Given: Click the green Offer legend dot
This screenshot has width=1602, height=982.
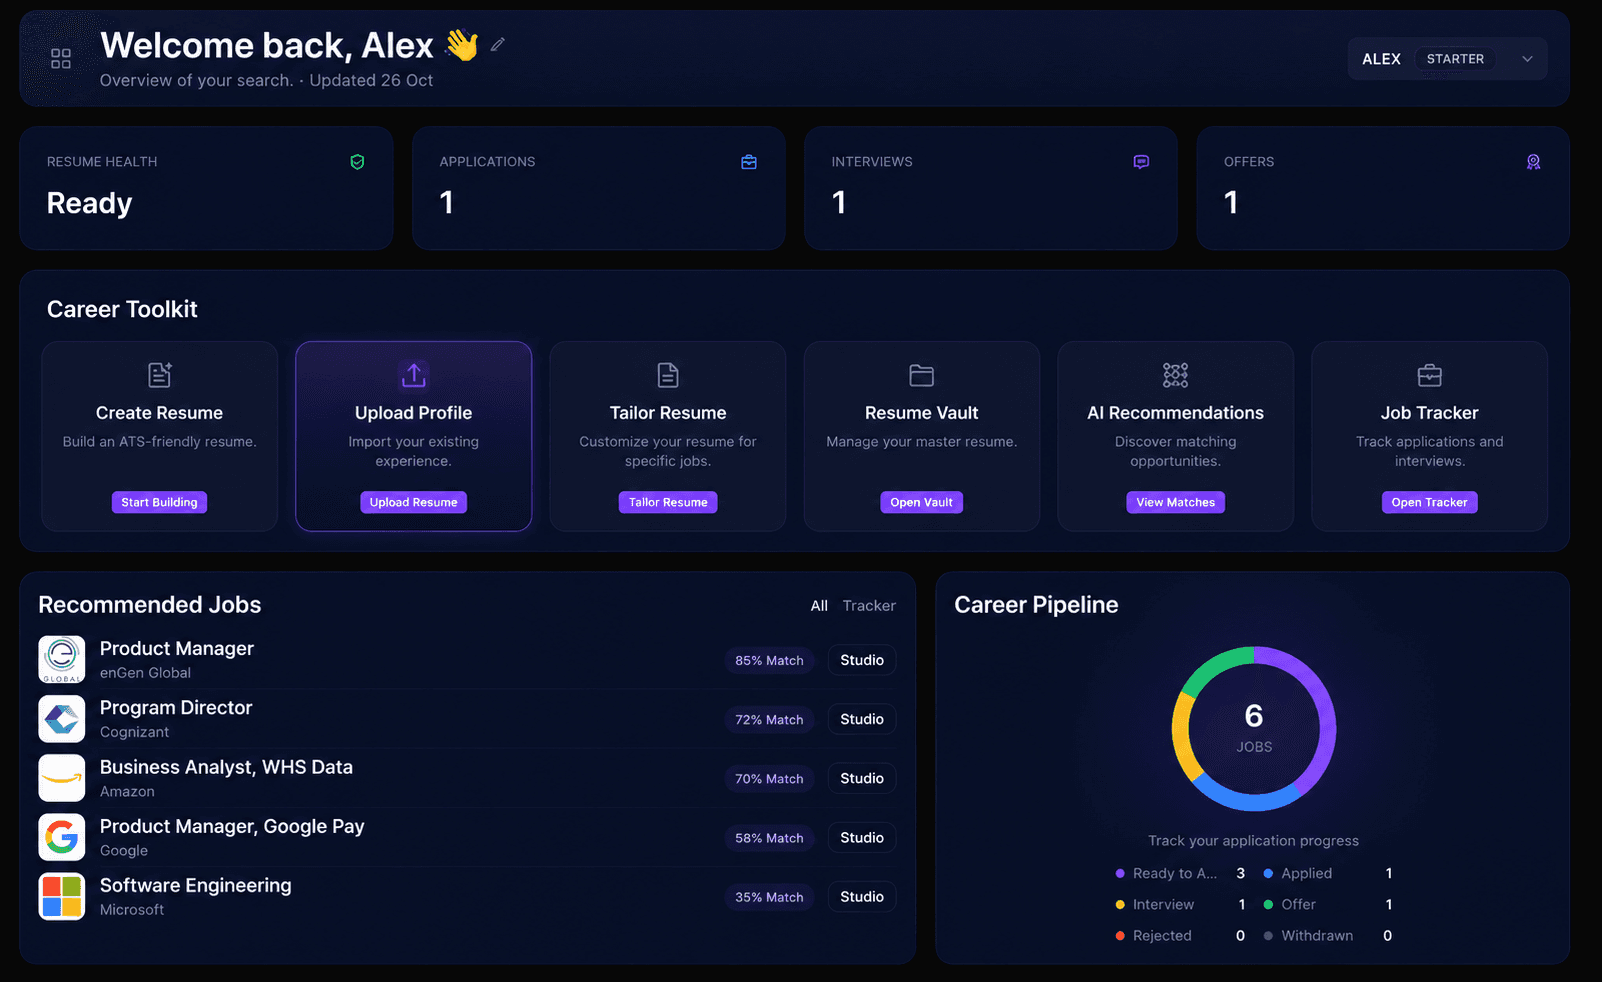Looking at the screenshot, I should coord(1268,905).
